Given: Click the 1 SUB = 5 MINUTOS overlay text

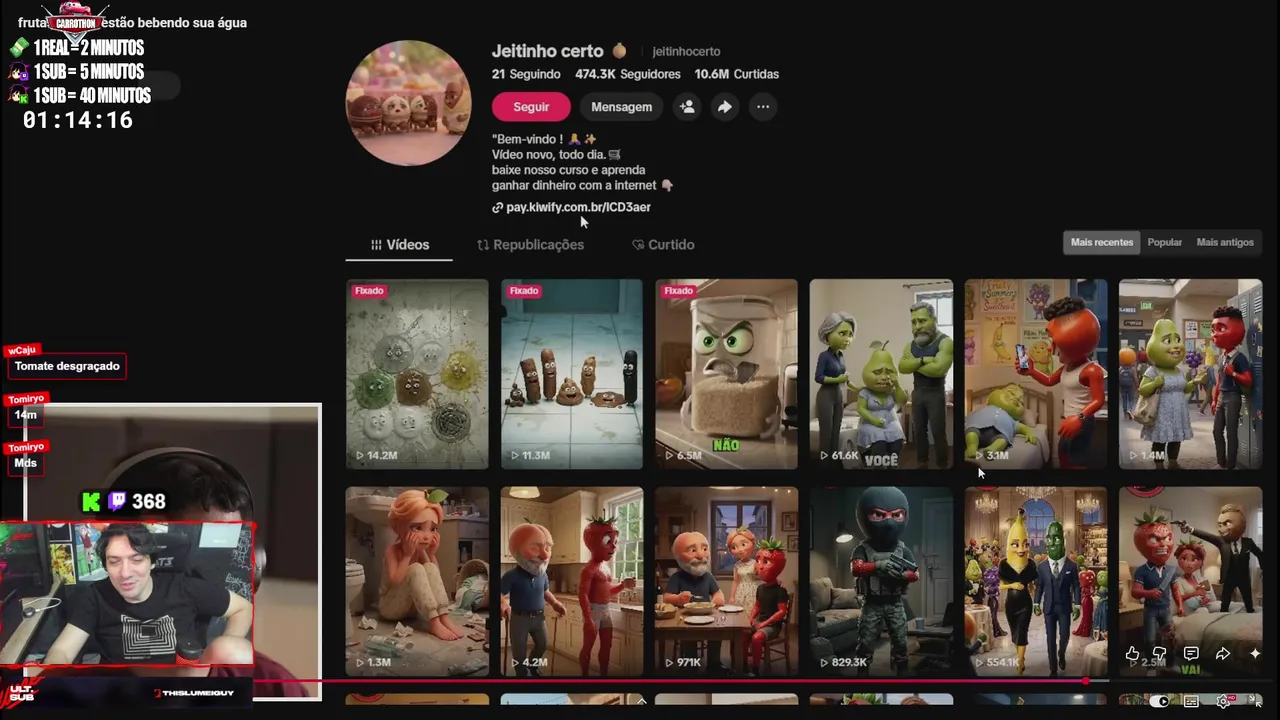Looking at the screenshot, I should [89, 72].
